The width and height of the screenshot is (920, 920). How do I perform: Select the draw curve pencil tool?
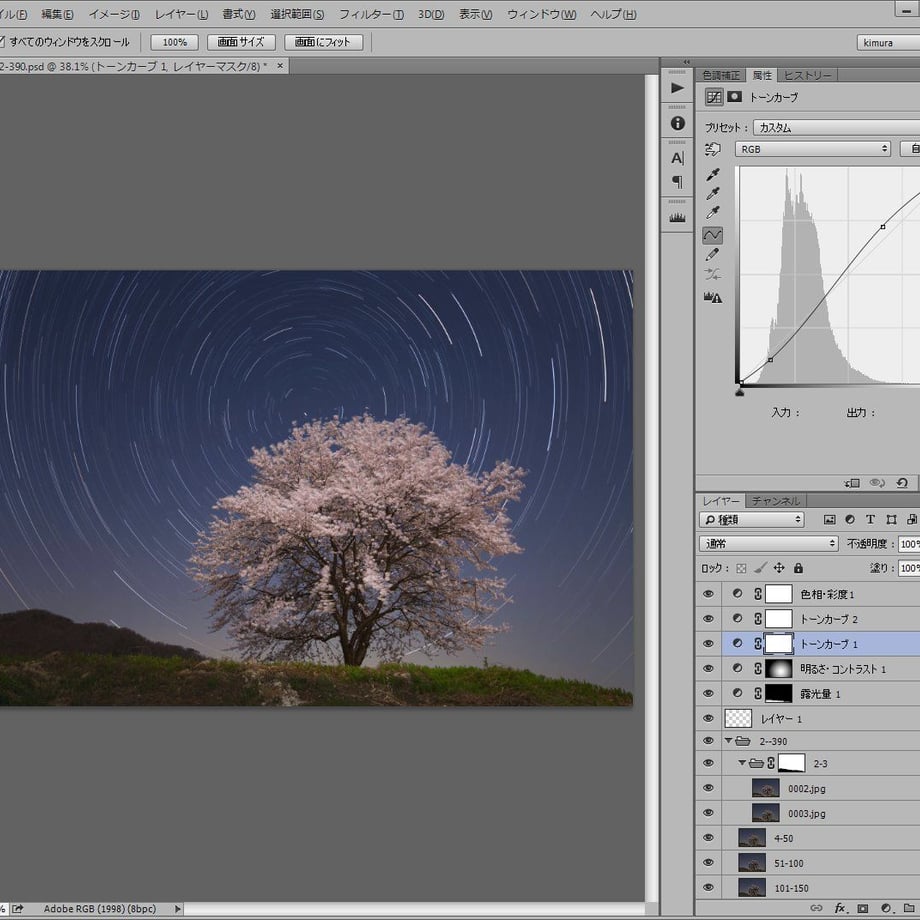[712, 255]
